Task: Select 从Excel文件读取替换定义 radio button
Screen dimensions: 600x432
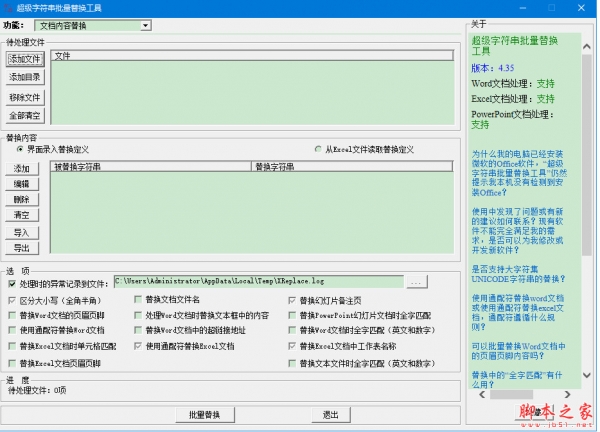Action: click(x=318, y=149)
